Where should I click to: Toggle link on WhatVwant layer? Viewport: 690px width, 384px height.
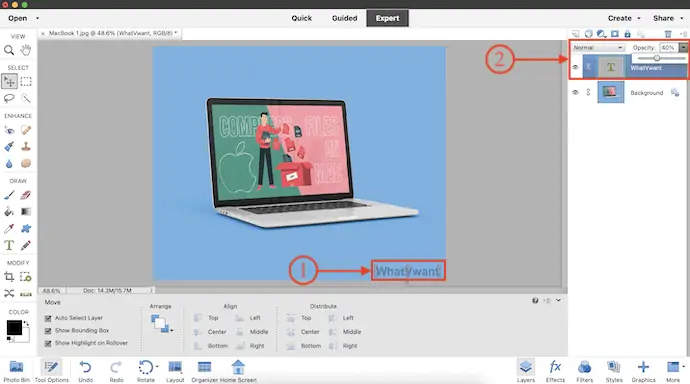click(x=589, y=67)
